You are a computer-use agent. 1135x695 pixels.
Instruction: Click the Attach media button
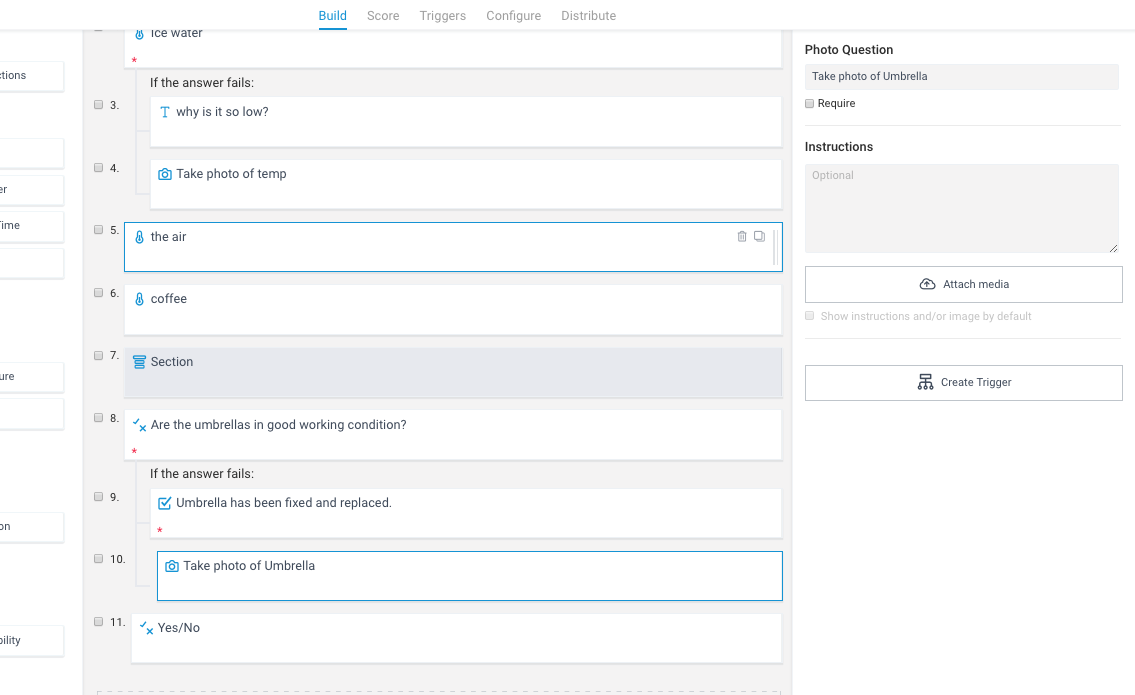tap(963, 285)
